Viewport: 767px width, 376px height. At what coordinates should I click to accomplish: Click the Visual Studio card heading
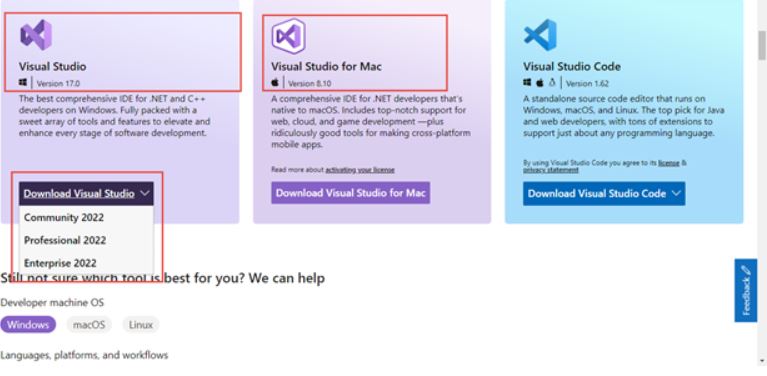pos(53,66)
